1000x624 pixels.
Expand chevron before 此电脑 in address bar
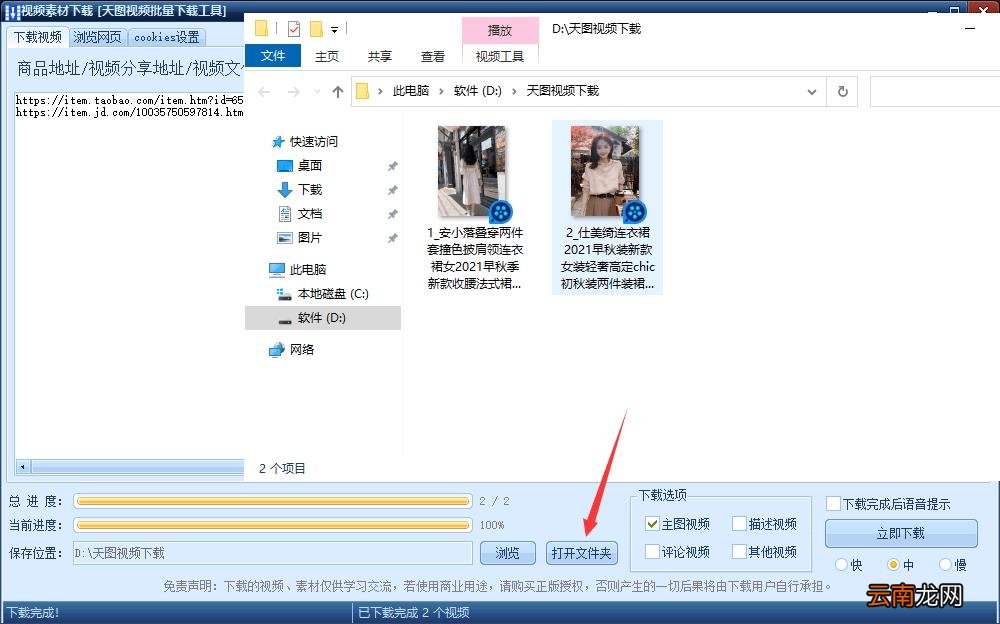(x=380, y=91)
